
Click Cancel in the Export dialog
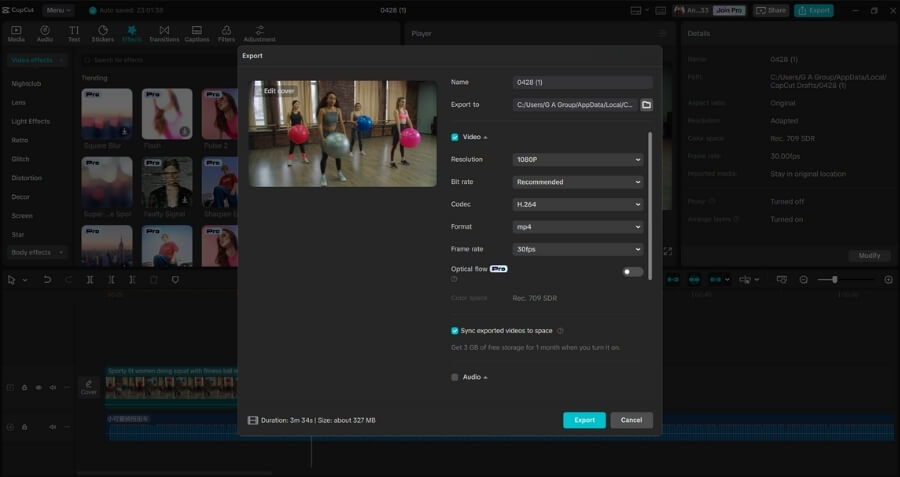[631, 420]
